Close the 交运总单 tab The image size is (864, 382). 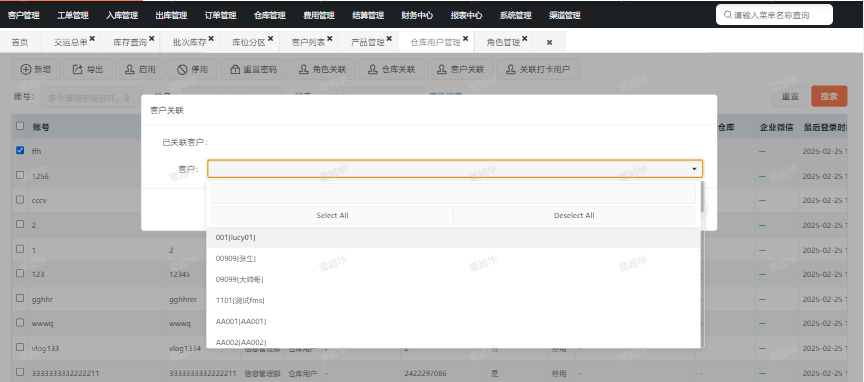(92, 39)
